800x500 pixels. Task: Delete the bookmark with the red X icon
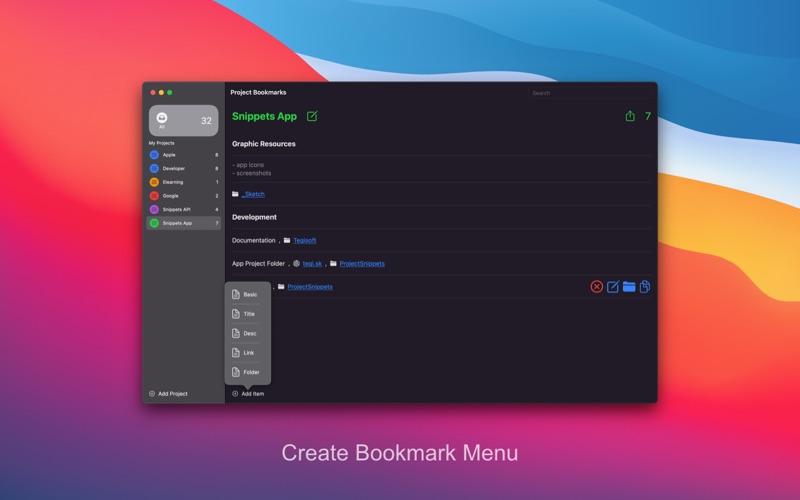(596, 287)
